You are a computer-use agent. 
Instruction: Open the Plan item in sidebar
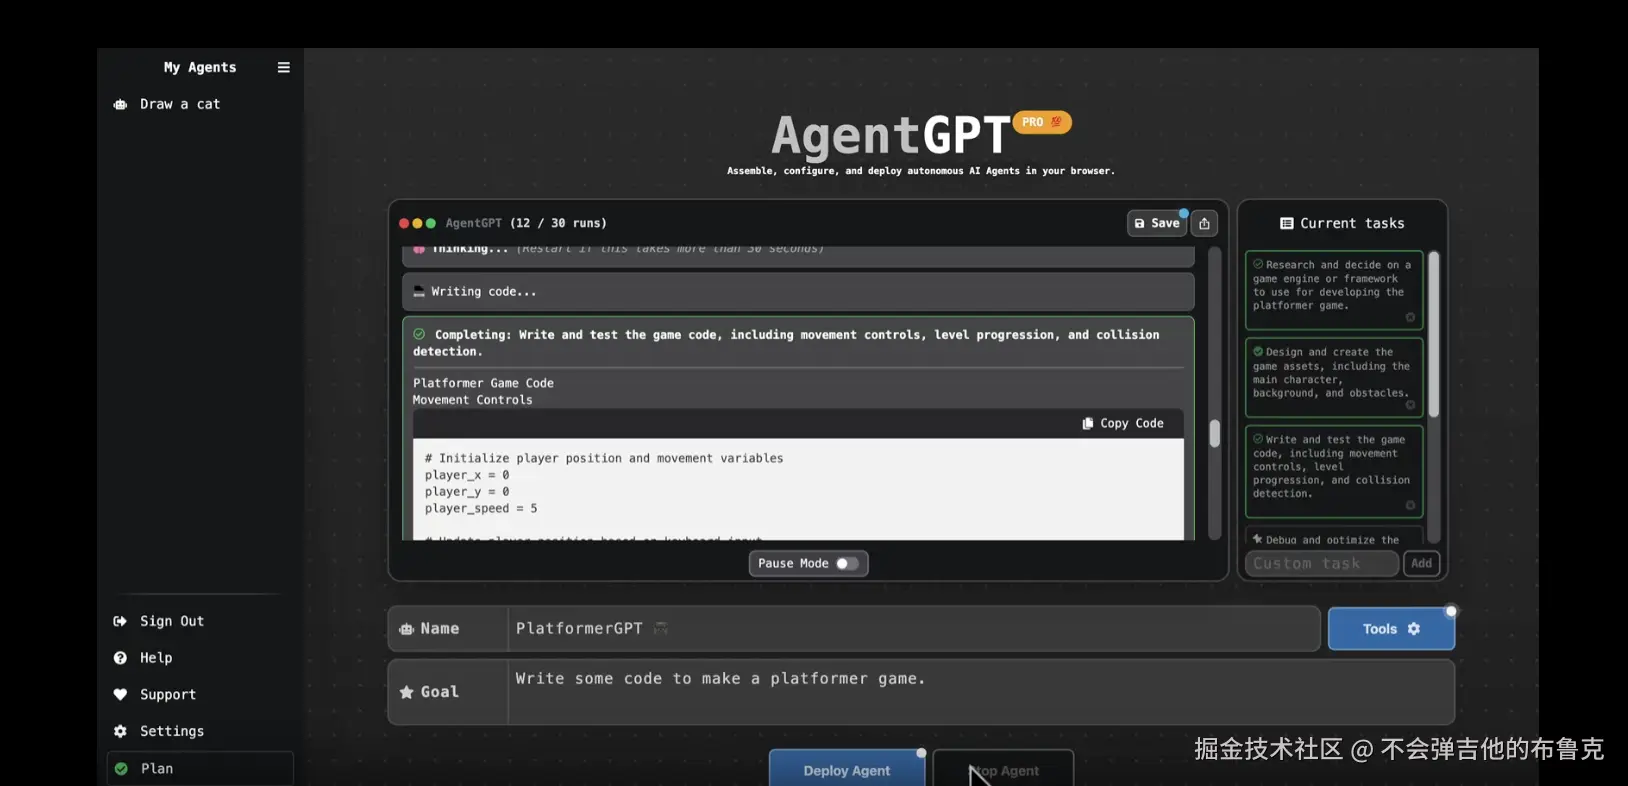(200, 768)
